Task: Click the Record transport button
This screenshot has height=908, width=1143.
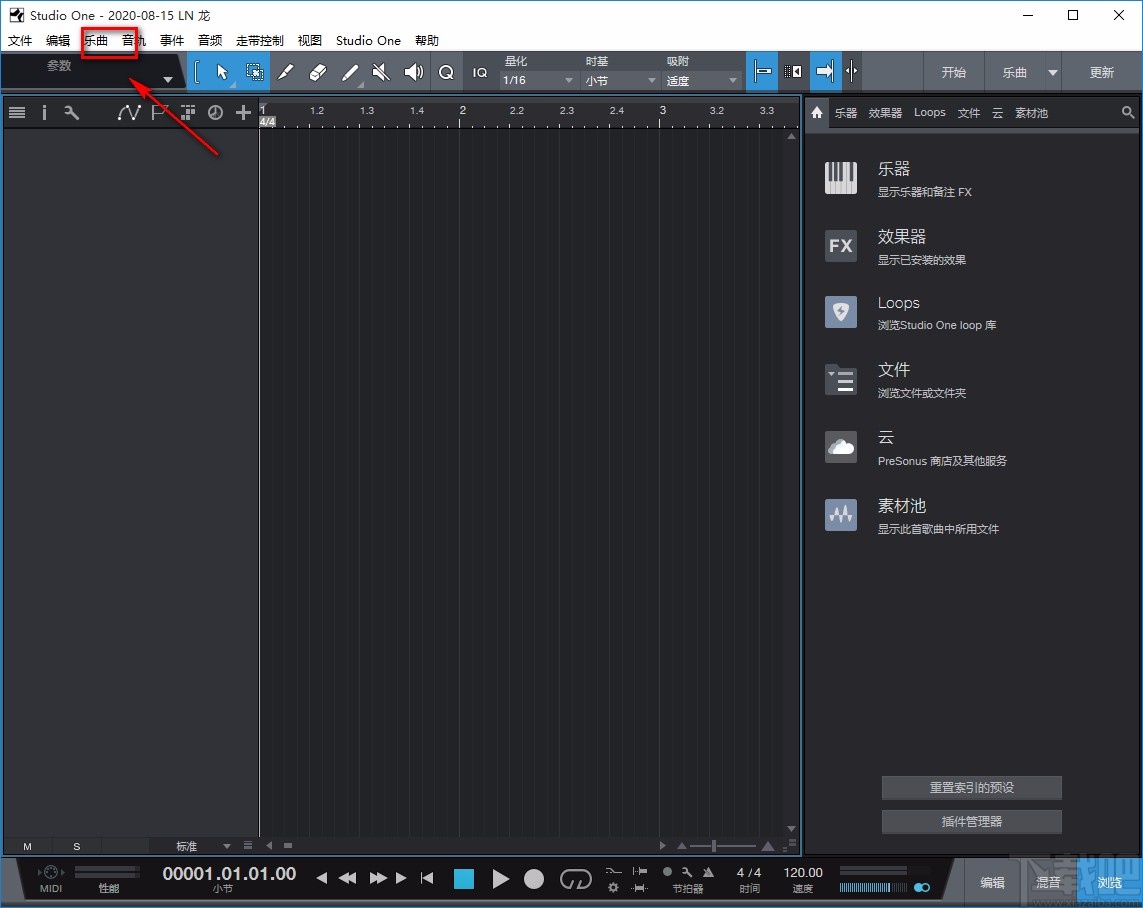Action: point(534,879)
